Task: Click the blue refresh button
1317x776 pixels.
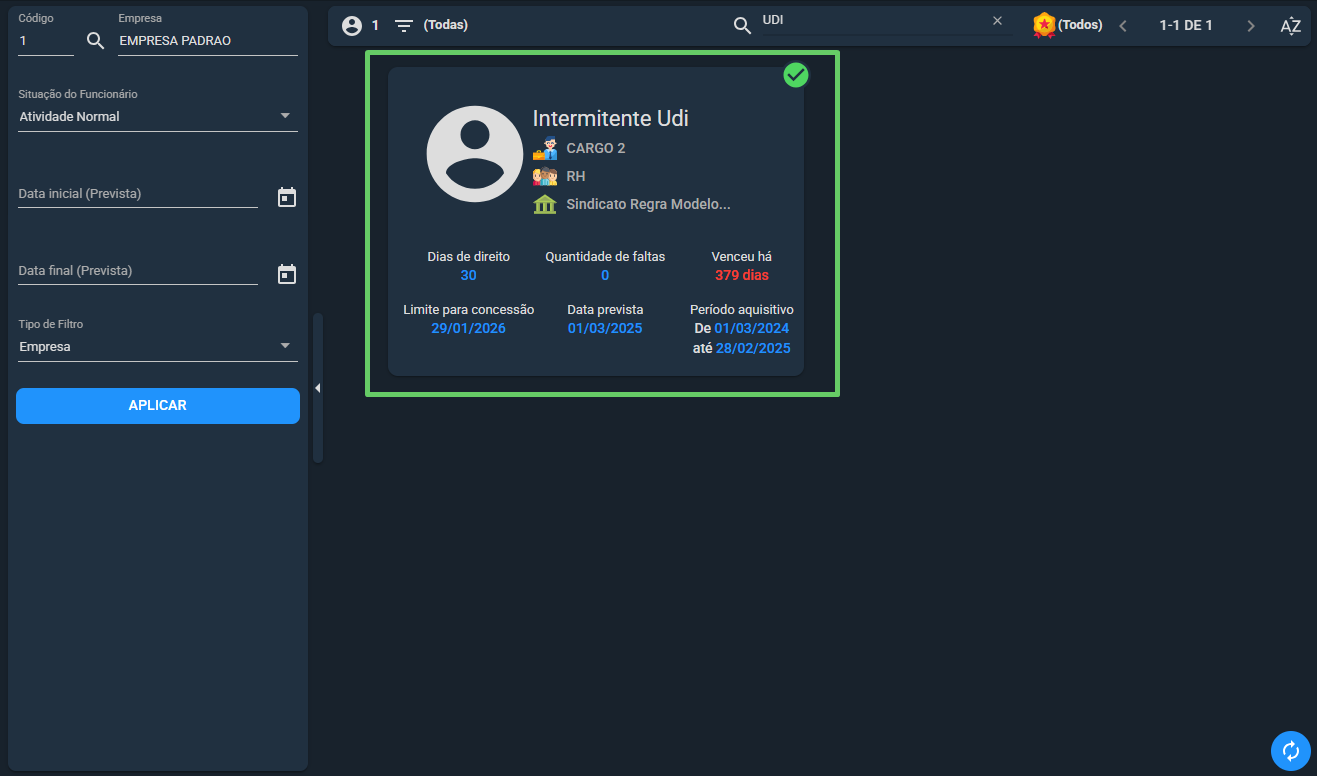Action: pos(1290,750)
